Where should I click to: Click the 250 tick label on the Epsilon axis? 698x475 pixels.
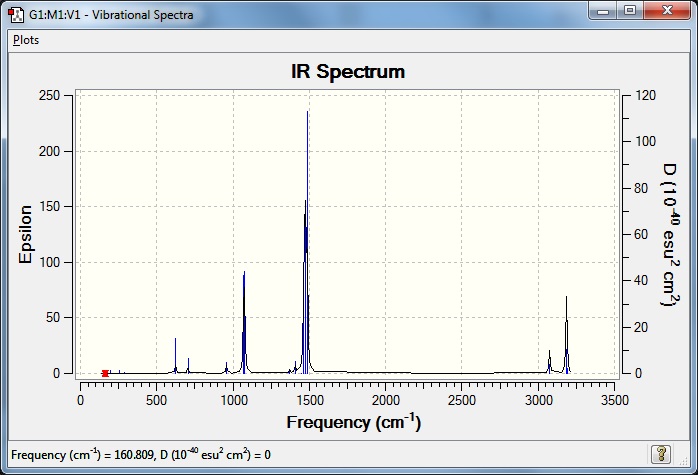(49, 95)
